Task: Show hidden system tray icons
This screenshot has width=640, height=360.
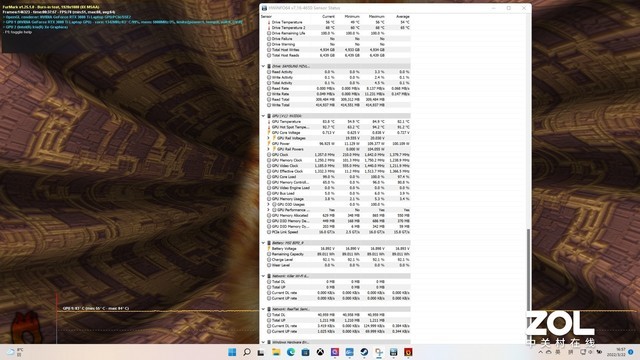Action: 541,352
